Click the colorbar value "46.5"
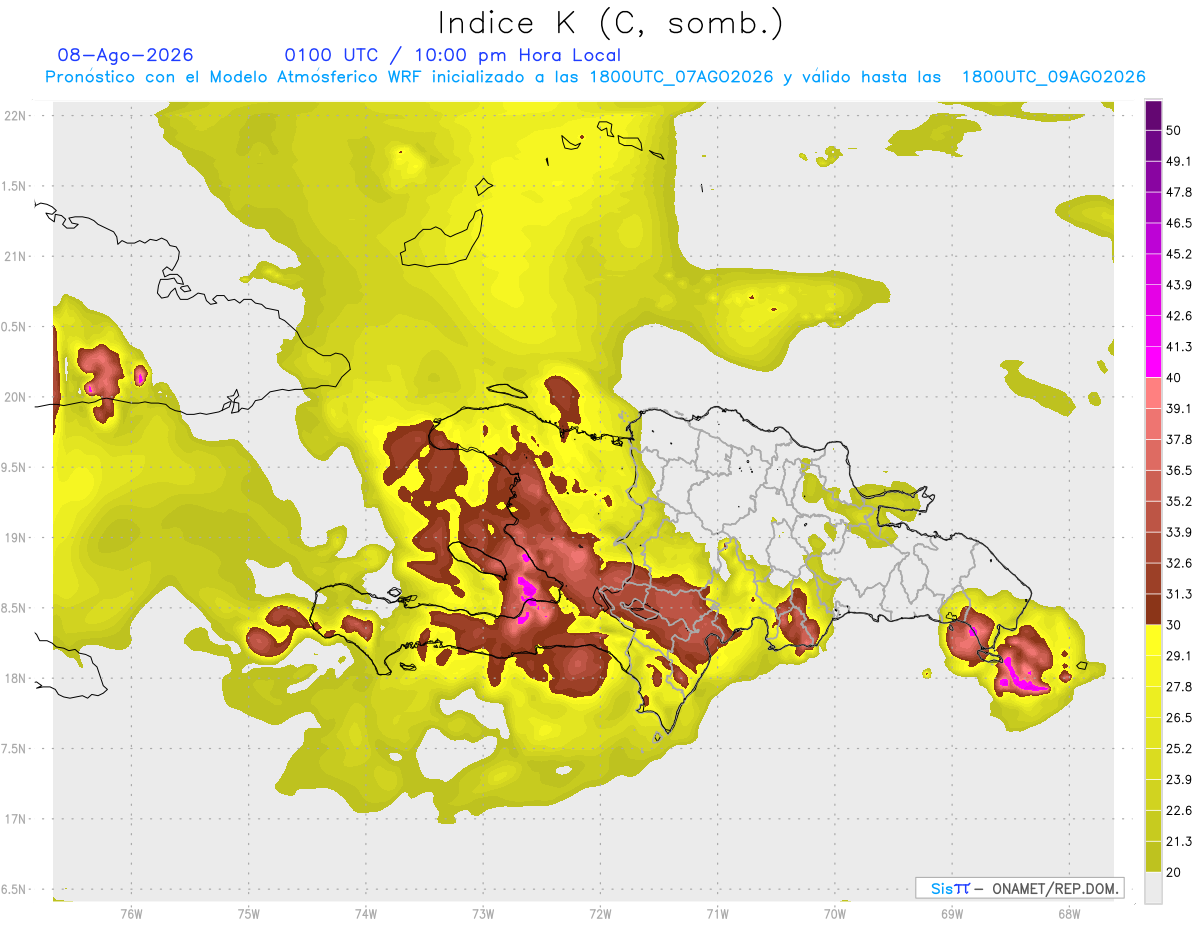Viewport: 1200px width, 927px height. pyautogui.click(x=1179, y=223)
